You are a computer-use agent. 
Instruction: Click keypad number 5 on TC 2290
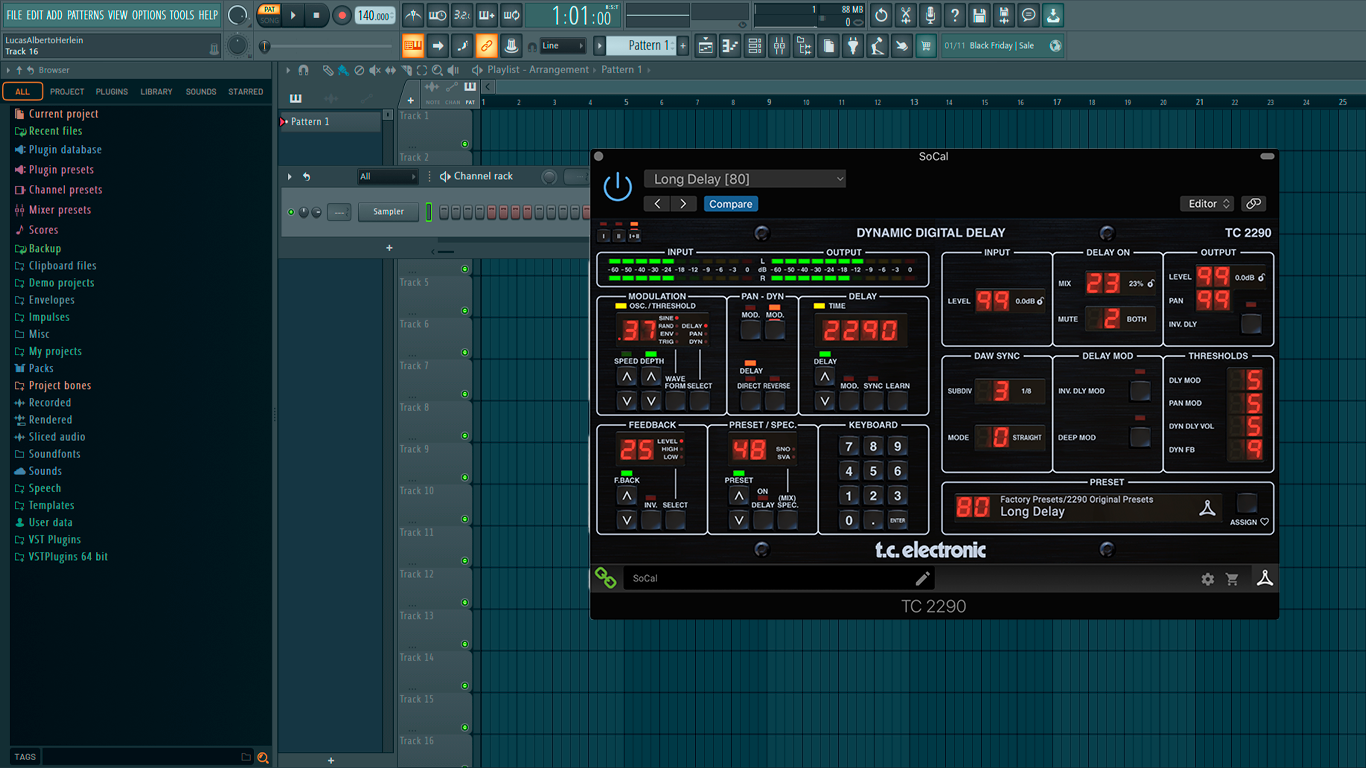[873, 471]
